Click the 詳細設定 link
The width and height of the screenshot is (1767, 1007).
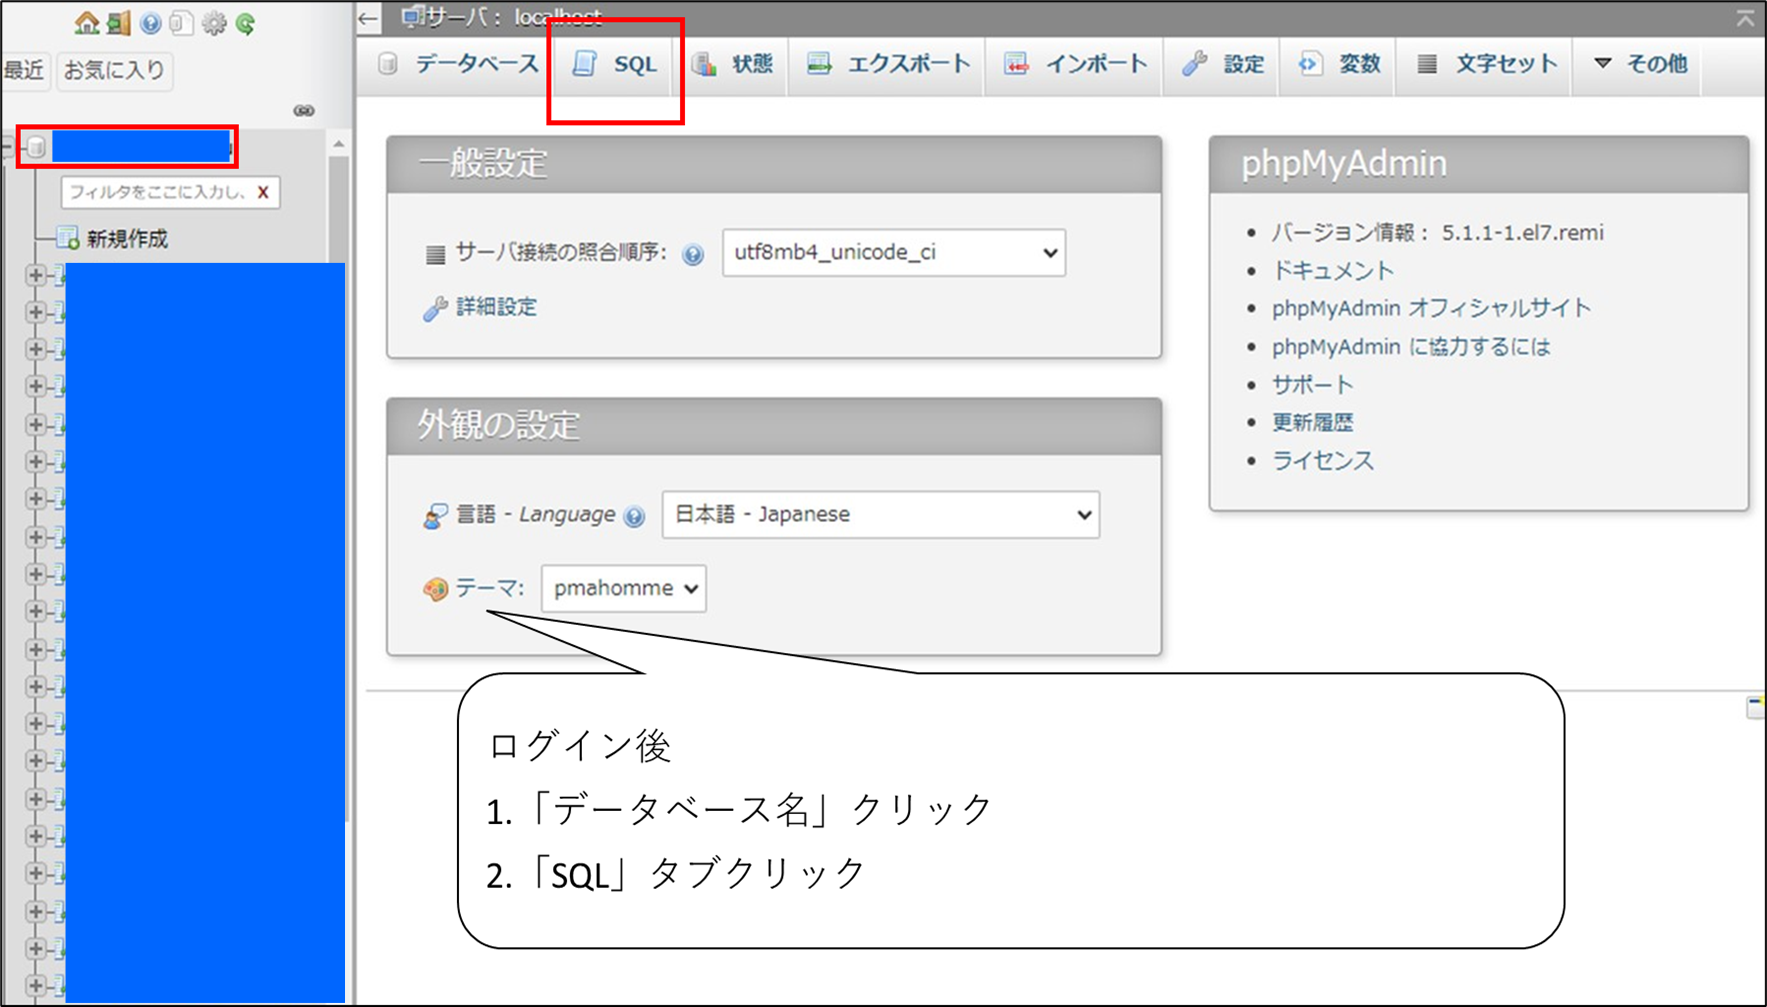[x=496, y=307]
